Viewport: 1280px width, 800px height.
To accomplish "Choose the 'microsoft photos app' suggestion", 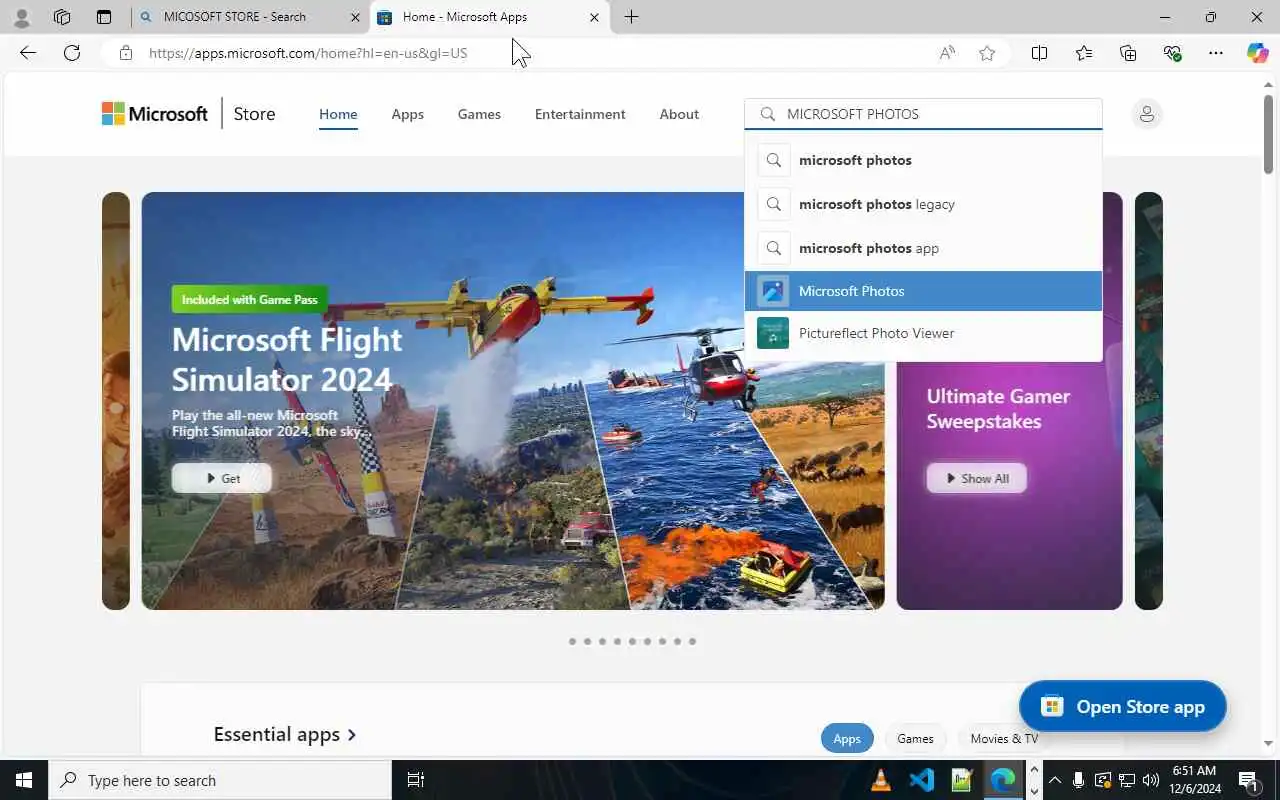I will coord(923,248).
